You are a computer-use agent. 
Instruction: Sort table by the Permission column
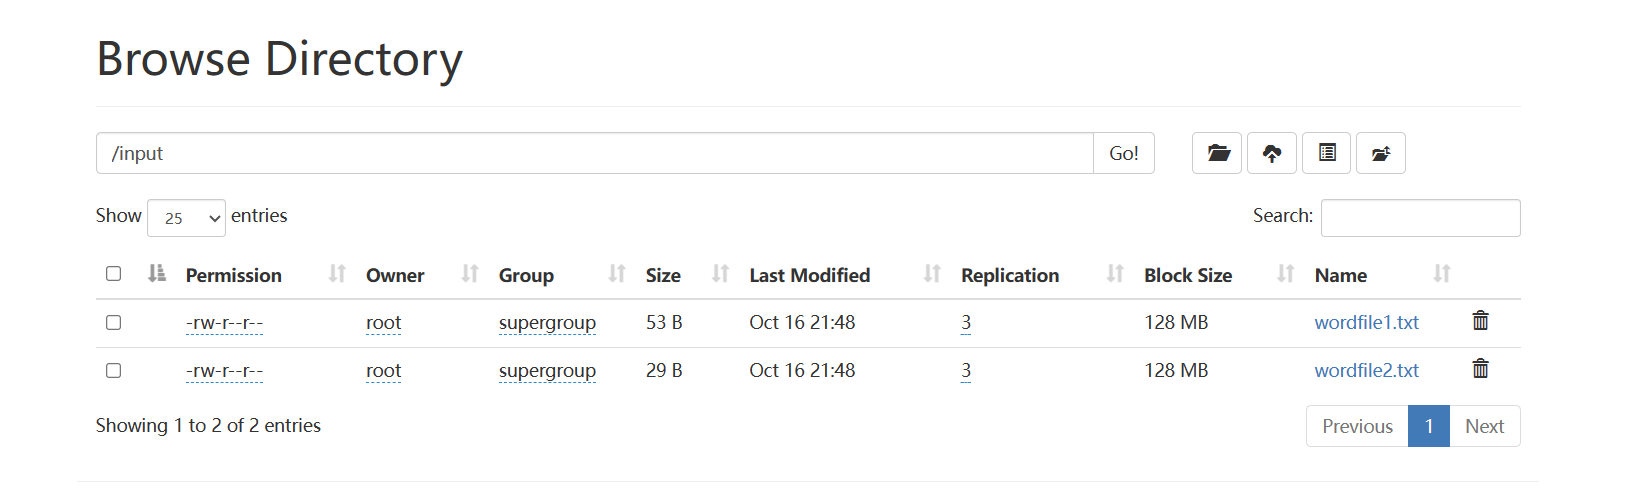234,275
